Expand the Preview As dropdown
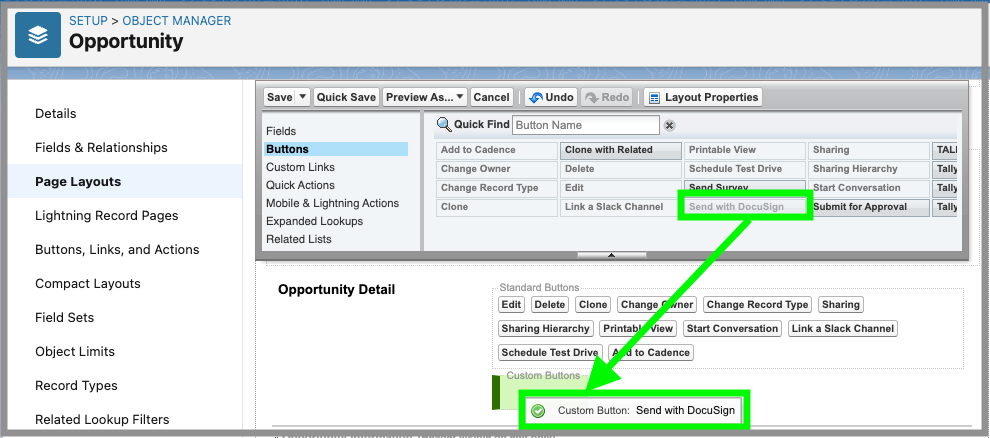 click(459, 97)
